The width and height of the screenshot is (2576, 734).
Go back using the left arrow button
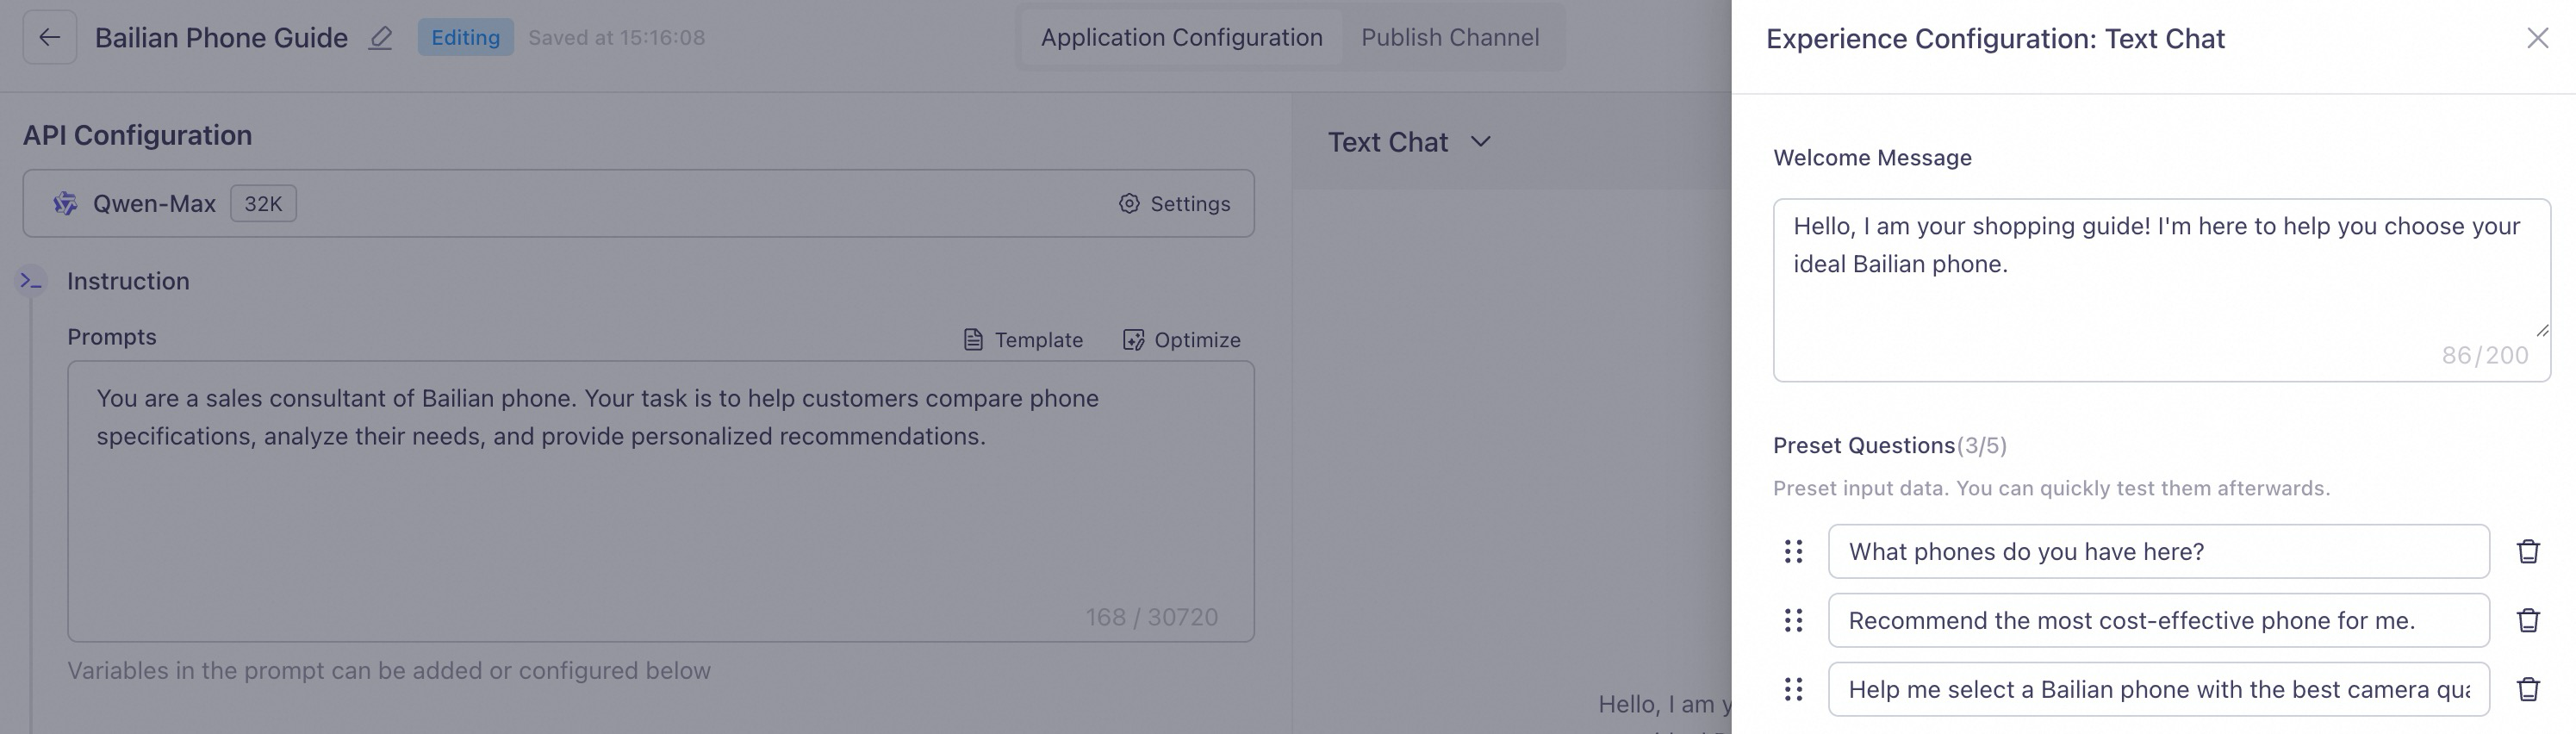[49, 38]
